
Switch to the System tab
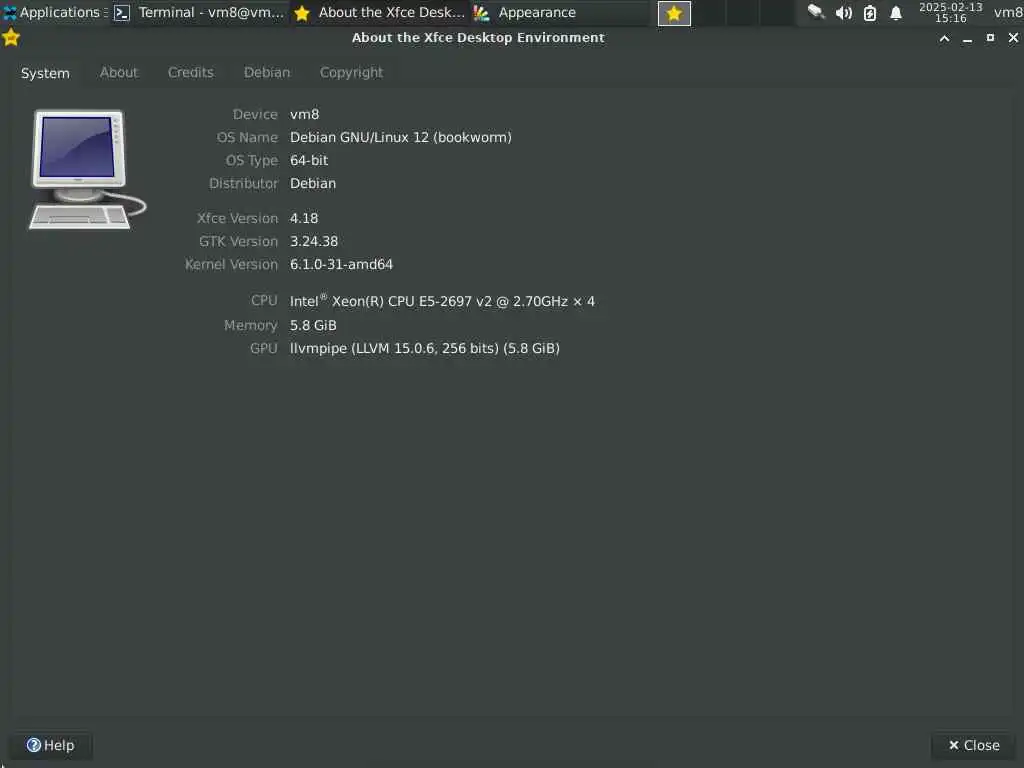[45, 73]
